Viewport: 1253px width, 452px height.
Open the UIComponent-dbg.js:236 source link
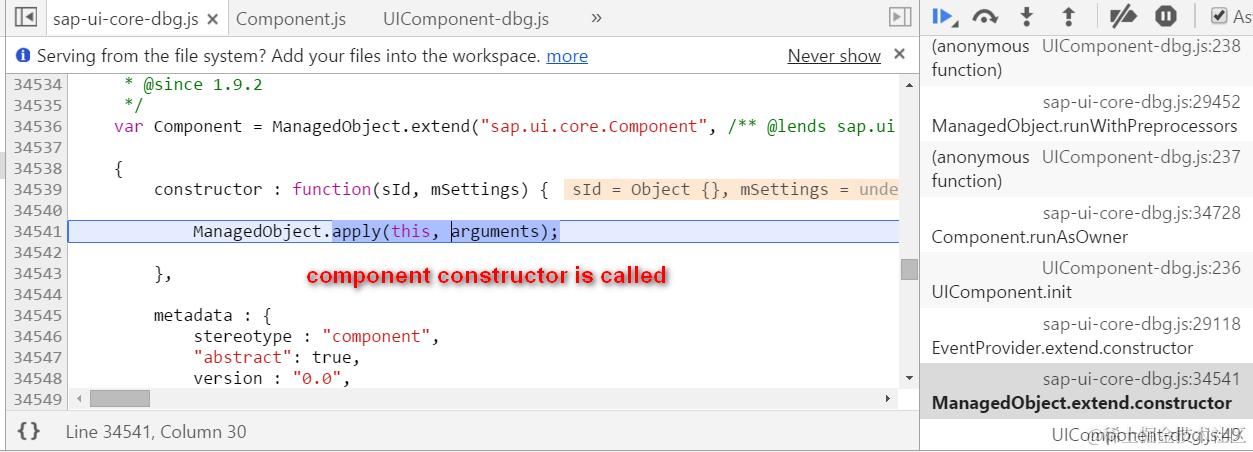coord(1141,268)
